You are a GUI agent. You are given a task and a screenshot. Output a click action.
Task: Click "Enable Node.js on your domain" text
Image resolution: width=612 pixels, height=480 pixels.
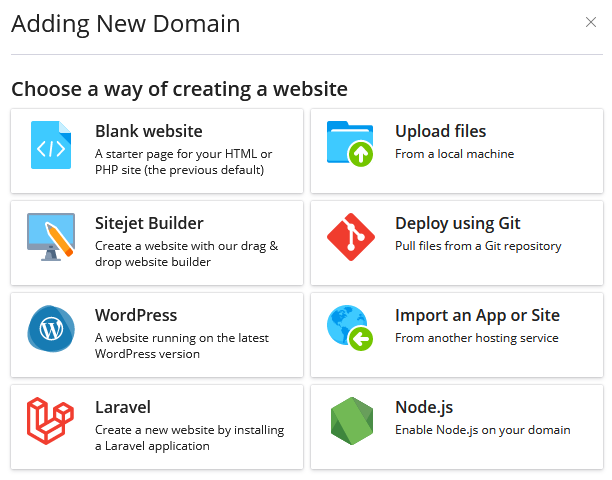coord(483,430)
